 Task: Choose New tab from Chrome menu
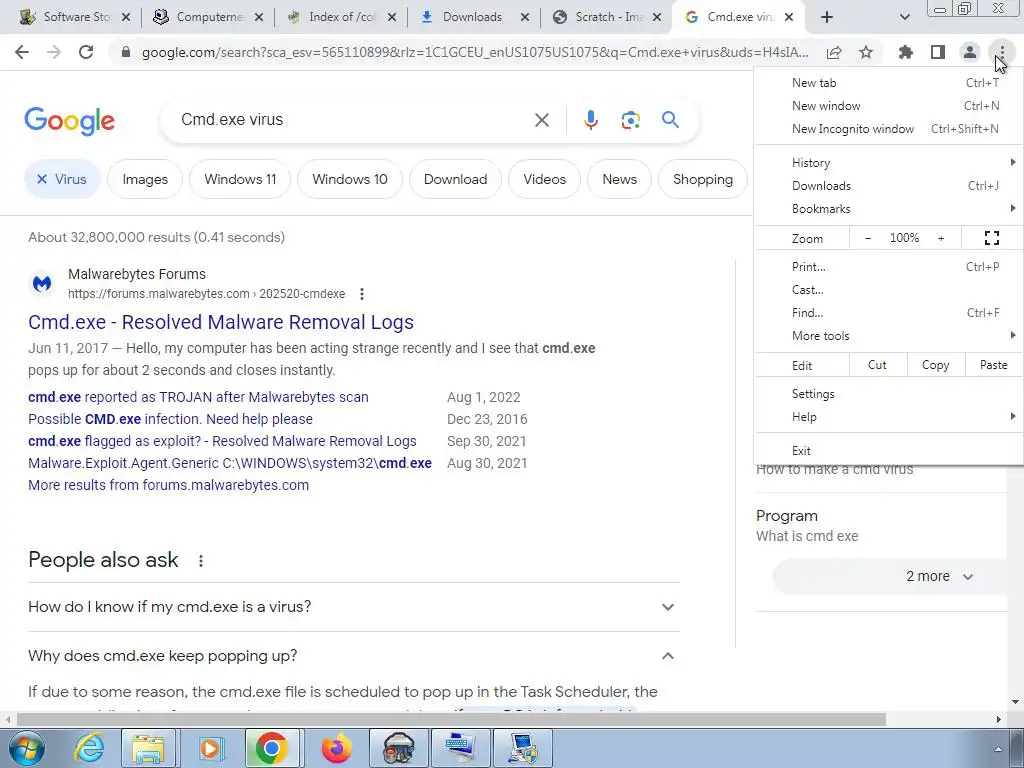(x=889, y=83)
